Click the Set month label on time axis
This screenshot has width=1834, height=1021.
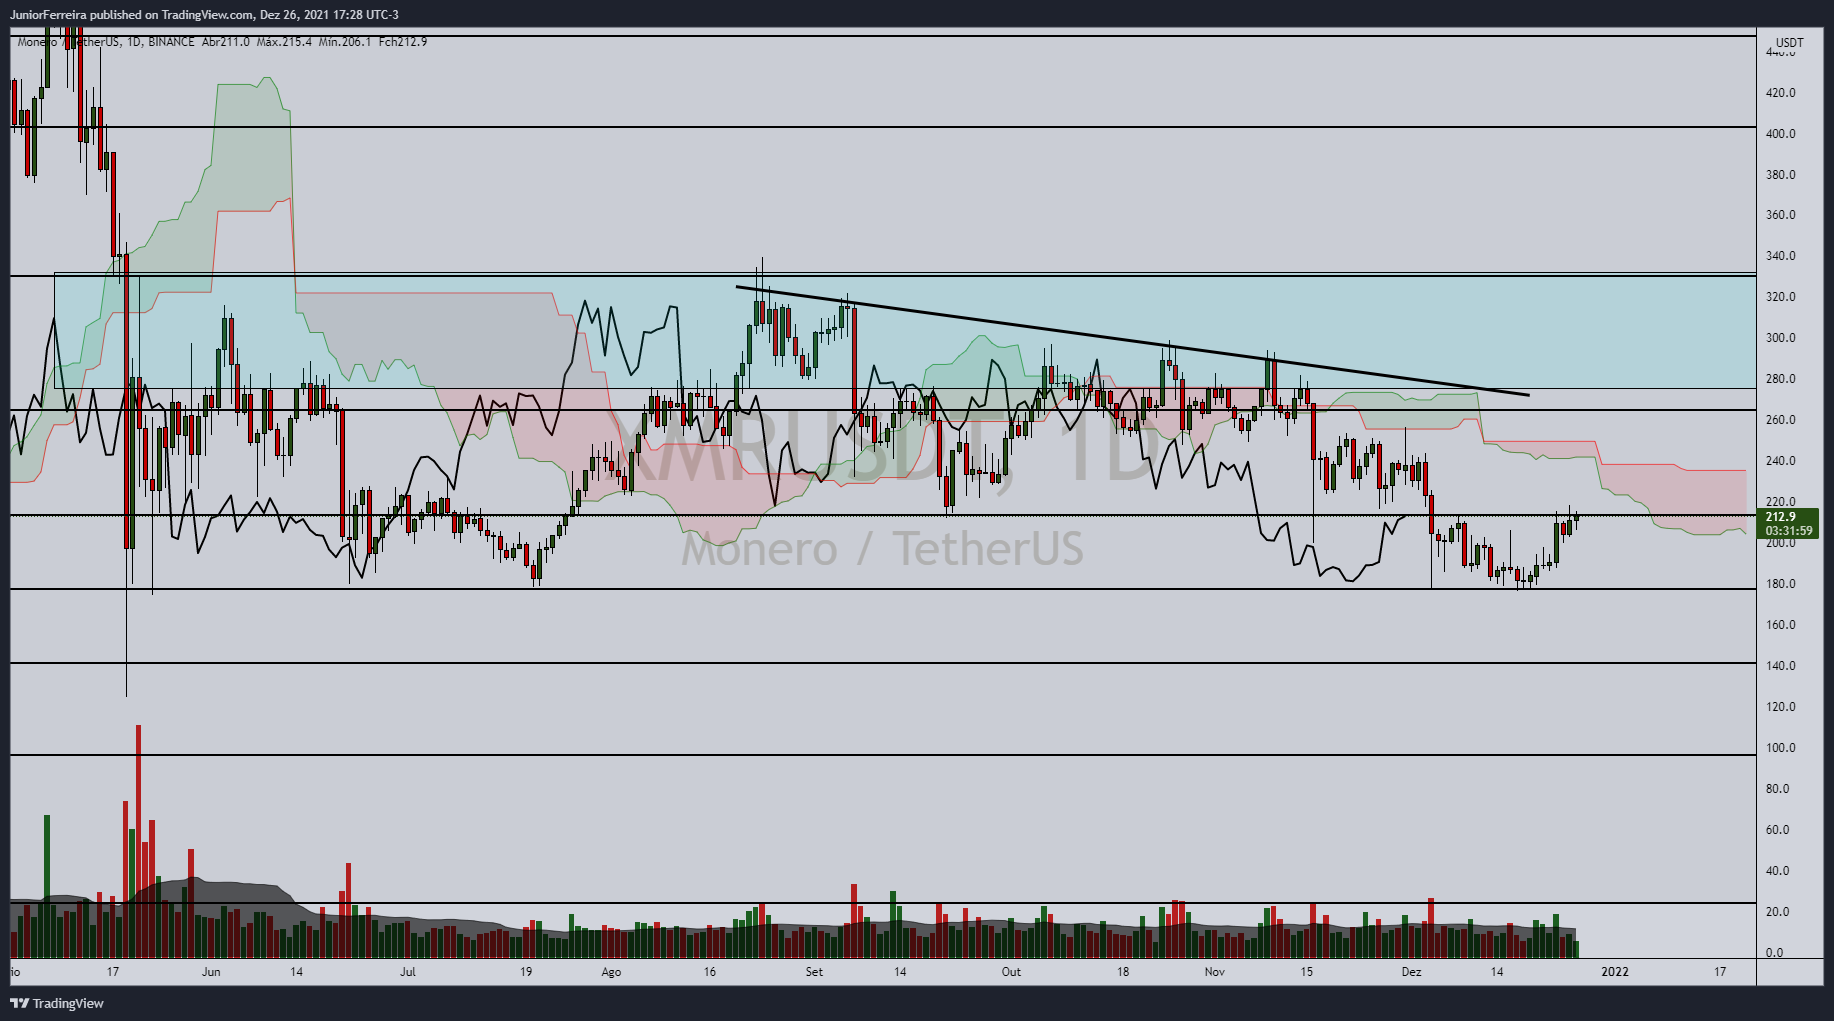click(x=814, y=972)
